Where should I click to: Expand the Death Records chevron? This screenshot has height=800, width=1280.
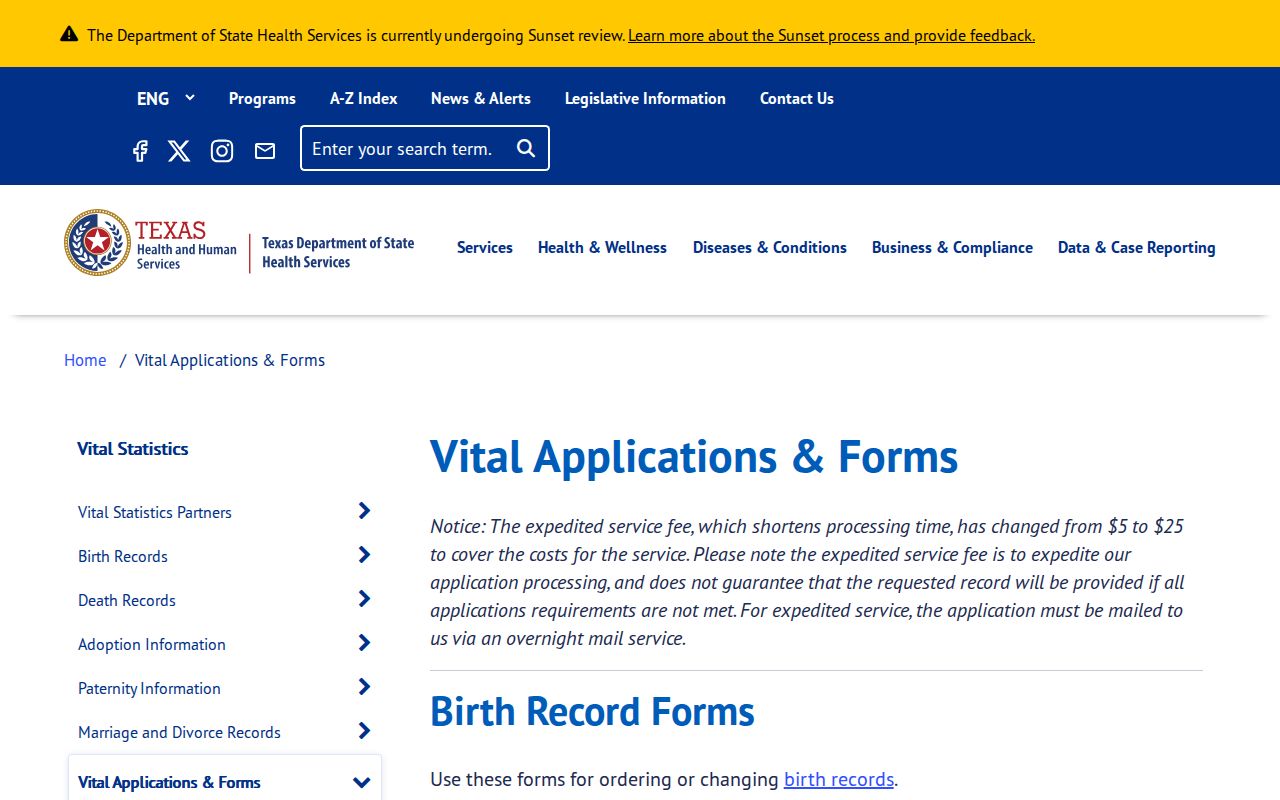tap(364, 599)
